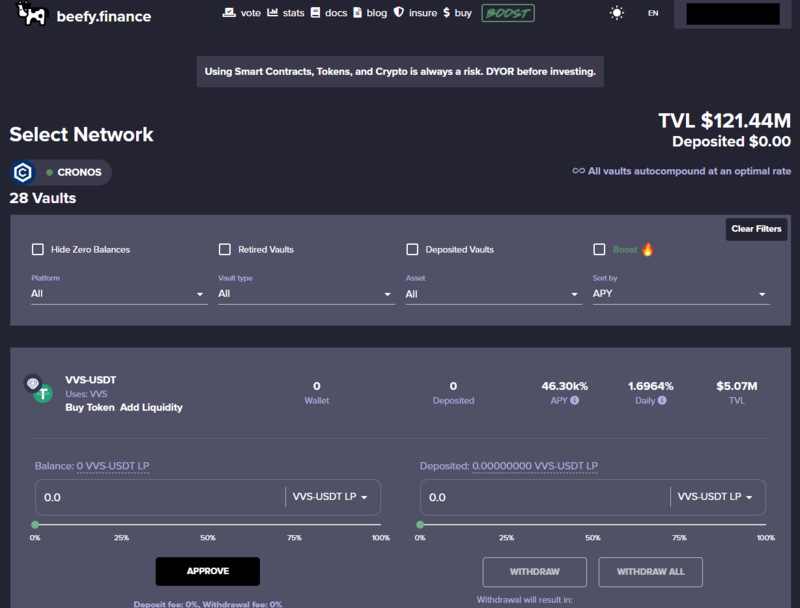
Task: Open the insure menu item
Action: pyautogui.click(x=423, y=13)
